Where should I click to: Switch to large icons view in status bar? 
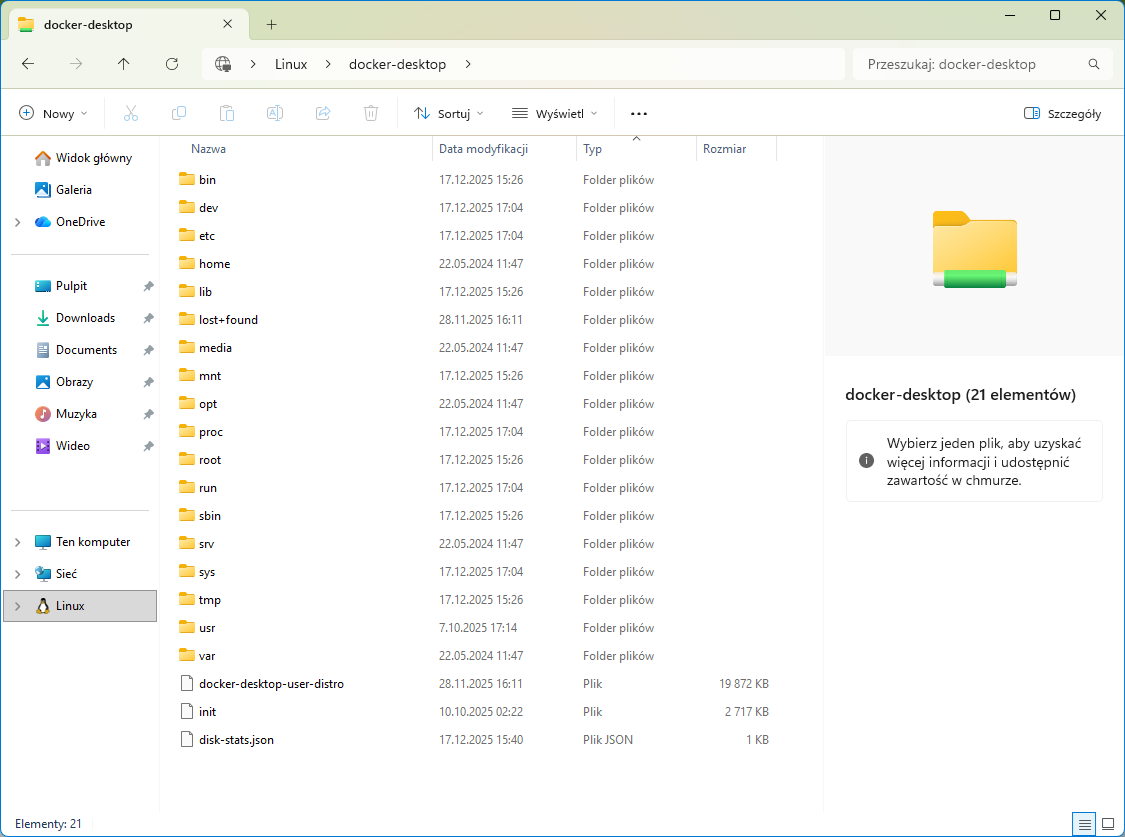coord(1107,824)
